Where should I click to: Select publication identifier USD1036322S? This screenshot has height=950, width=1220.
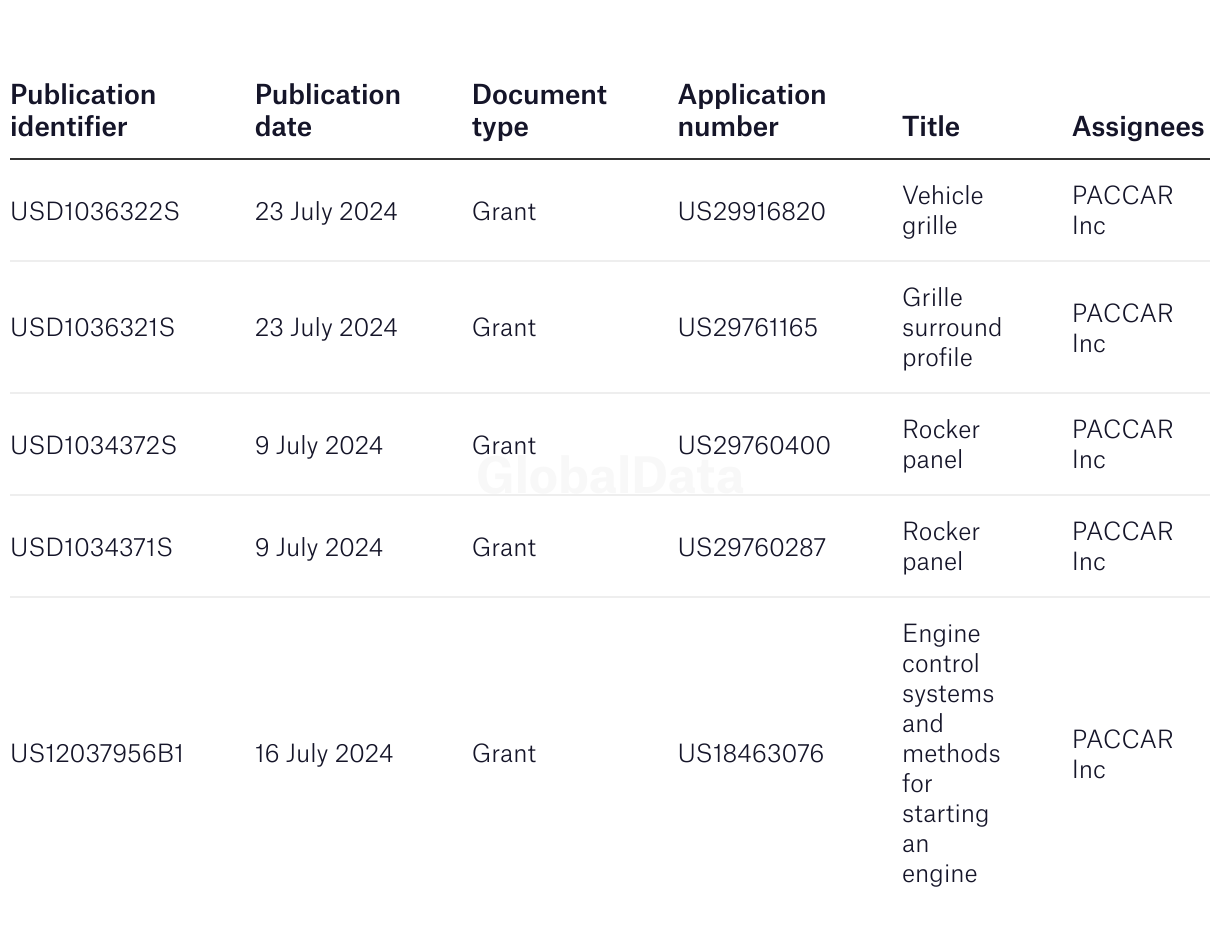pyautogui.click(x=95, y=212)
